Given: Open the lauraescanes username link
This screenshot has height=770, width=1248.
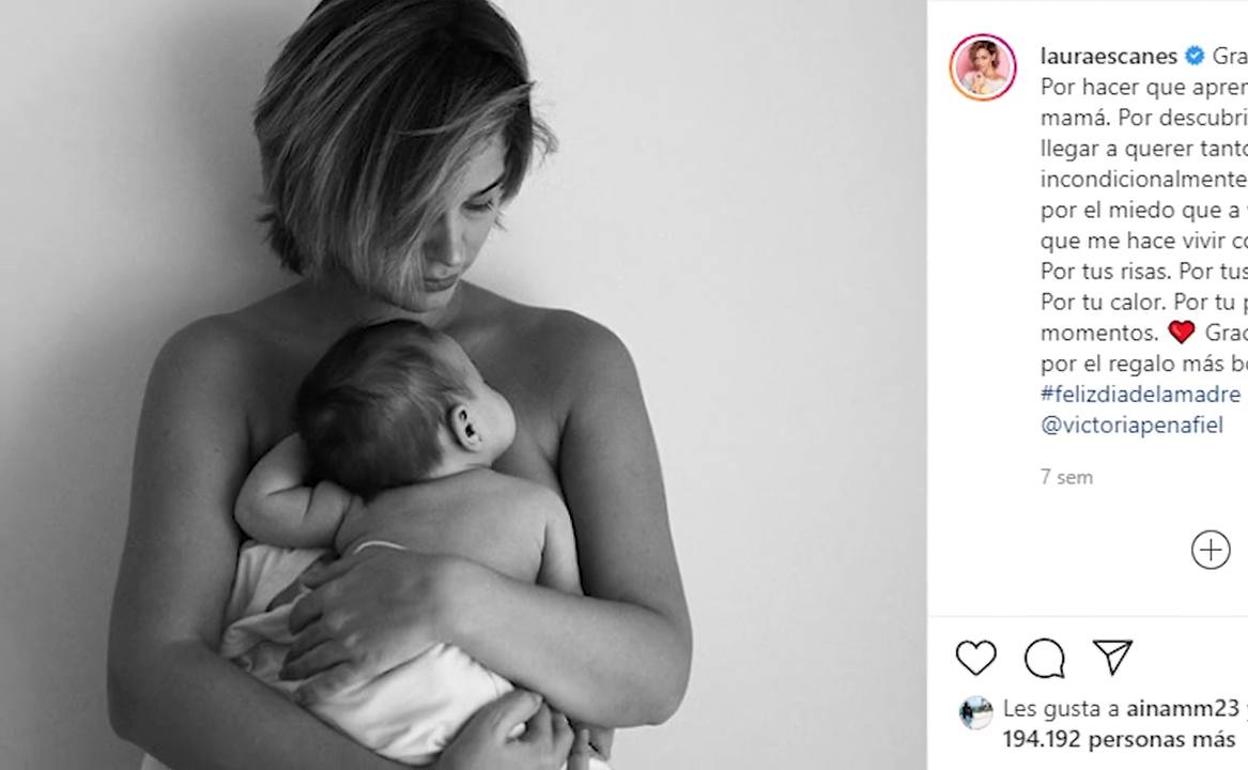Looking at the screenshot, I should (x=1109, y=56).
